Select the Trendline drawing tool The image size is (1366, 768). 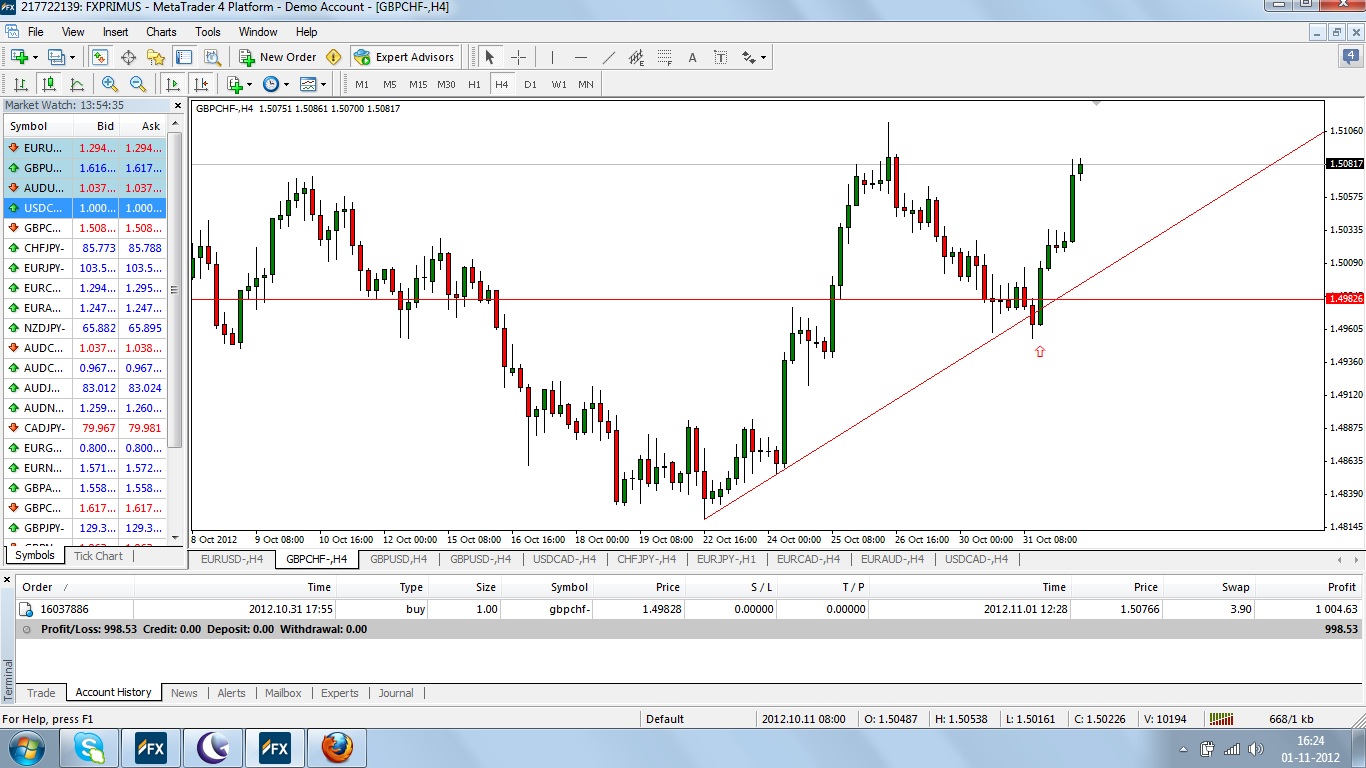608,57
